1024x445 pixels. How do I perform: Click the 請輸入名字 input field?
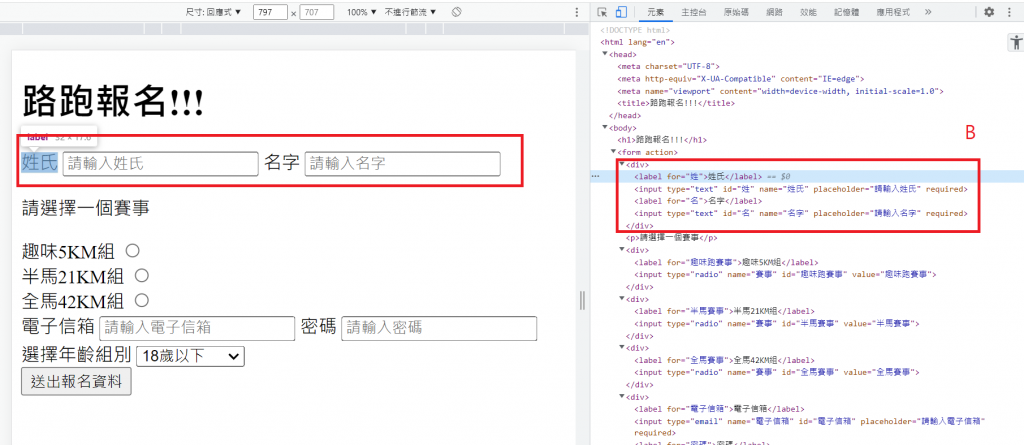coord(402,163)
